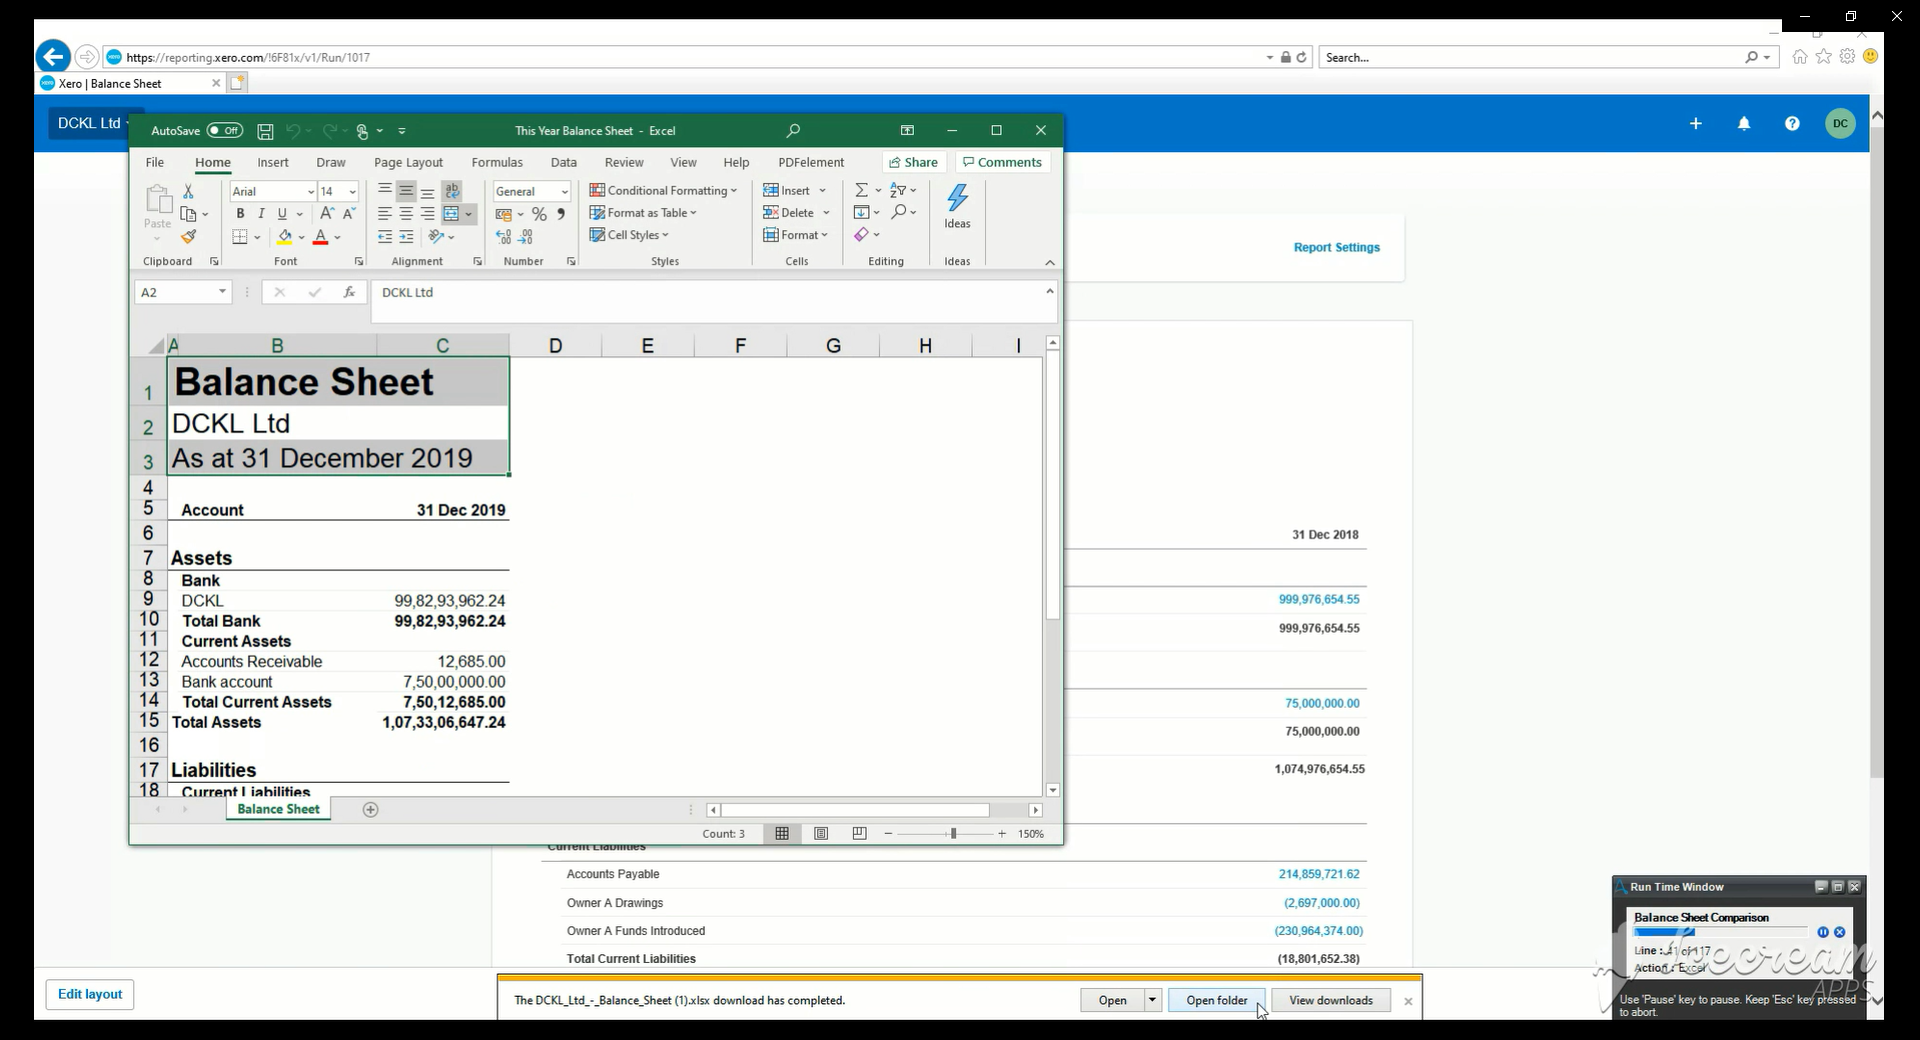This screenshot has width=1920, height=1040.
Task: Toggle the AutoSave switch
Action: point(225,131)
